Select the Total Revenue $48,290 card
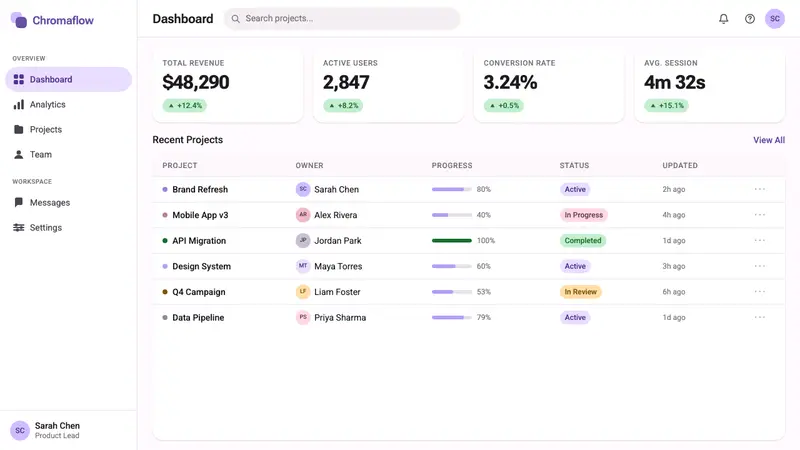 click(228, 85)
